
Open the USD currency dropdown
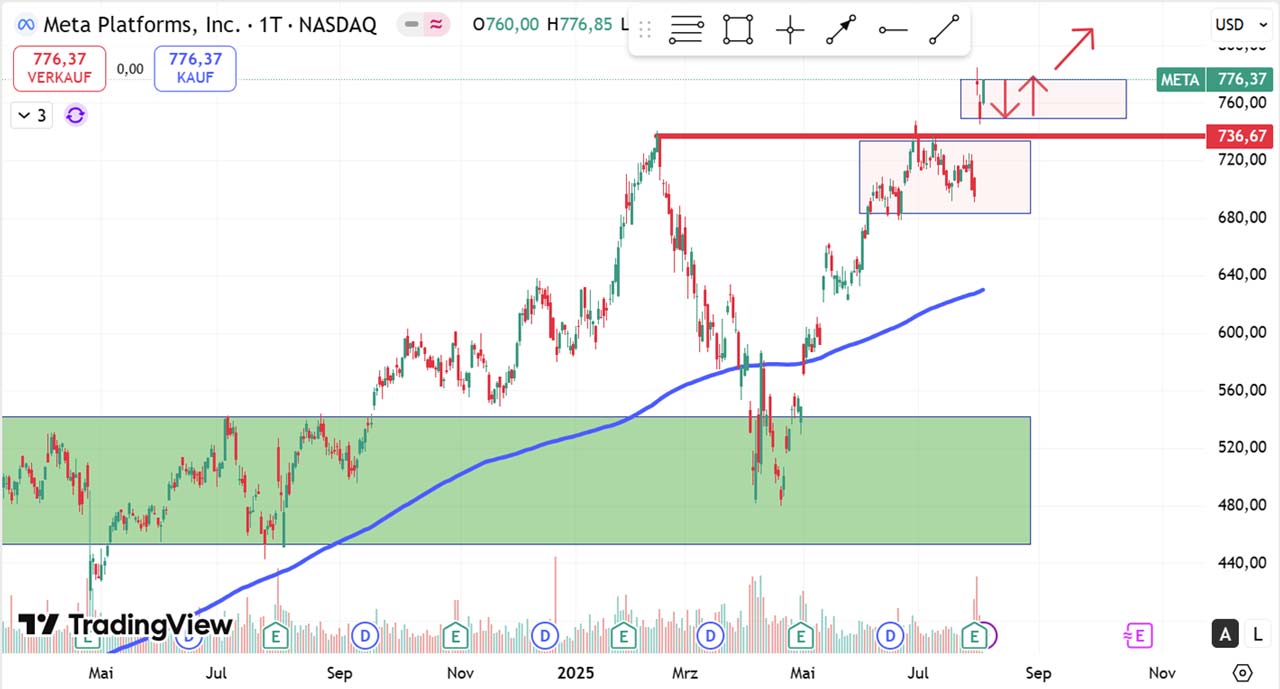click(x=1235, y=24)
